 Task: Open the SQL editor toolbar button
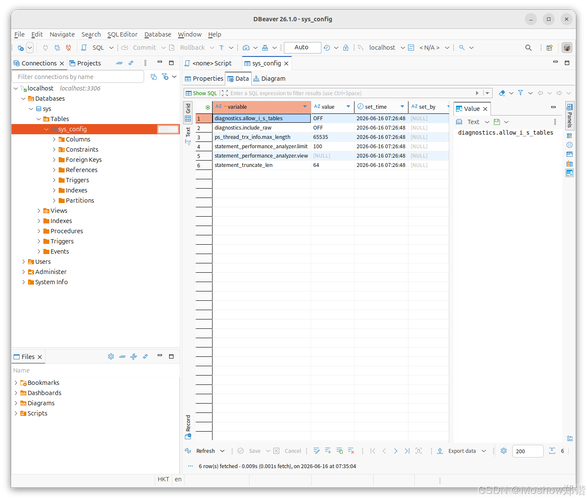pos(94,48)
